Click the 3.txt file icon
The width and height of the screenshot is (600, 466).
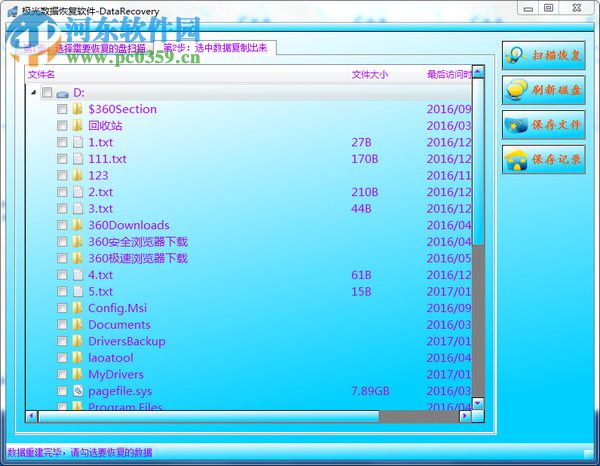[x=78, y=209]
